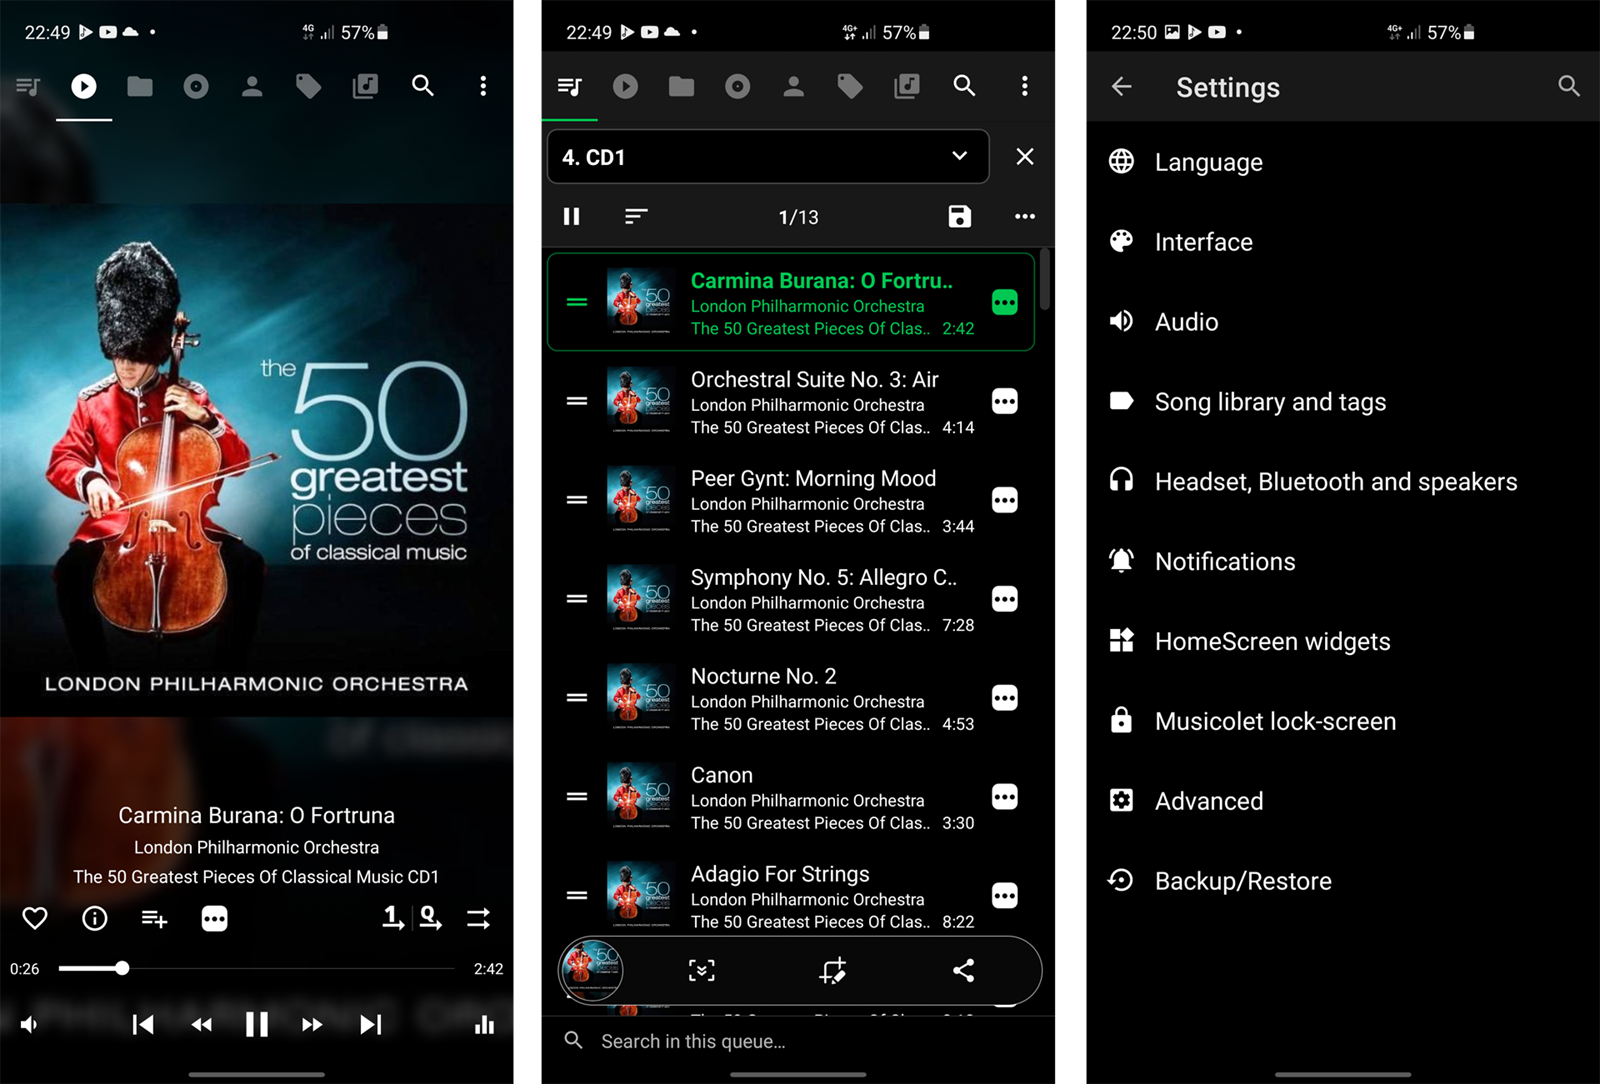Open Song library and tags settings
The image size is (1600, 1084).
pyautogui.click(x=1343, y=402)
